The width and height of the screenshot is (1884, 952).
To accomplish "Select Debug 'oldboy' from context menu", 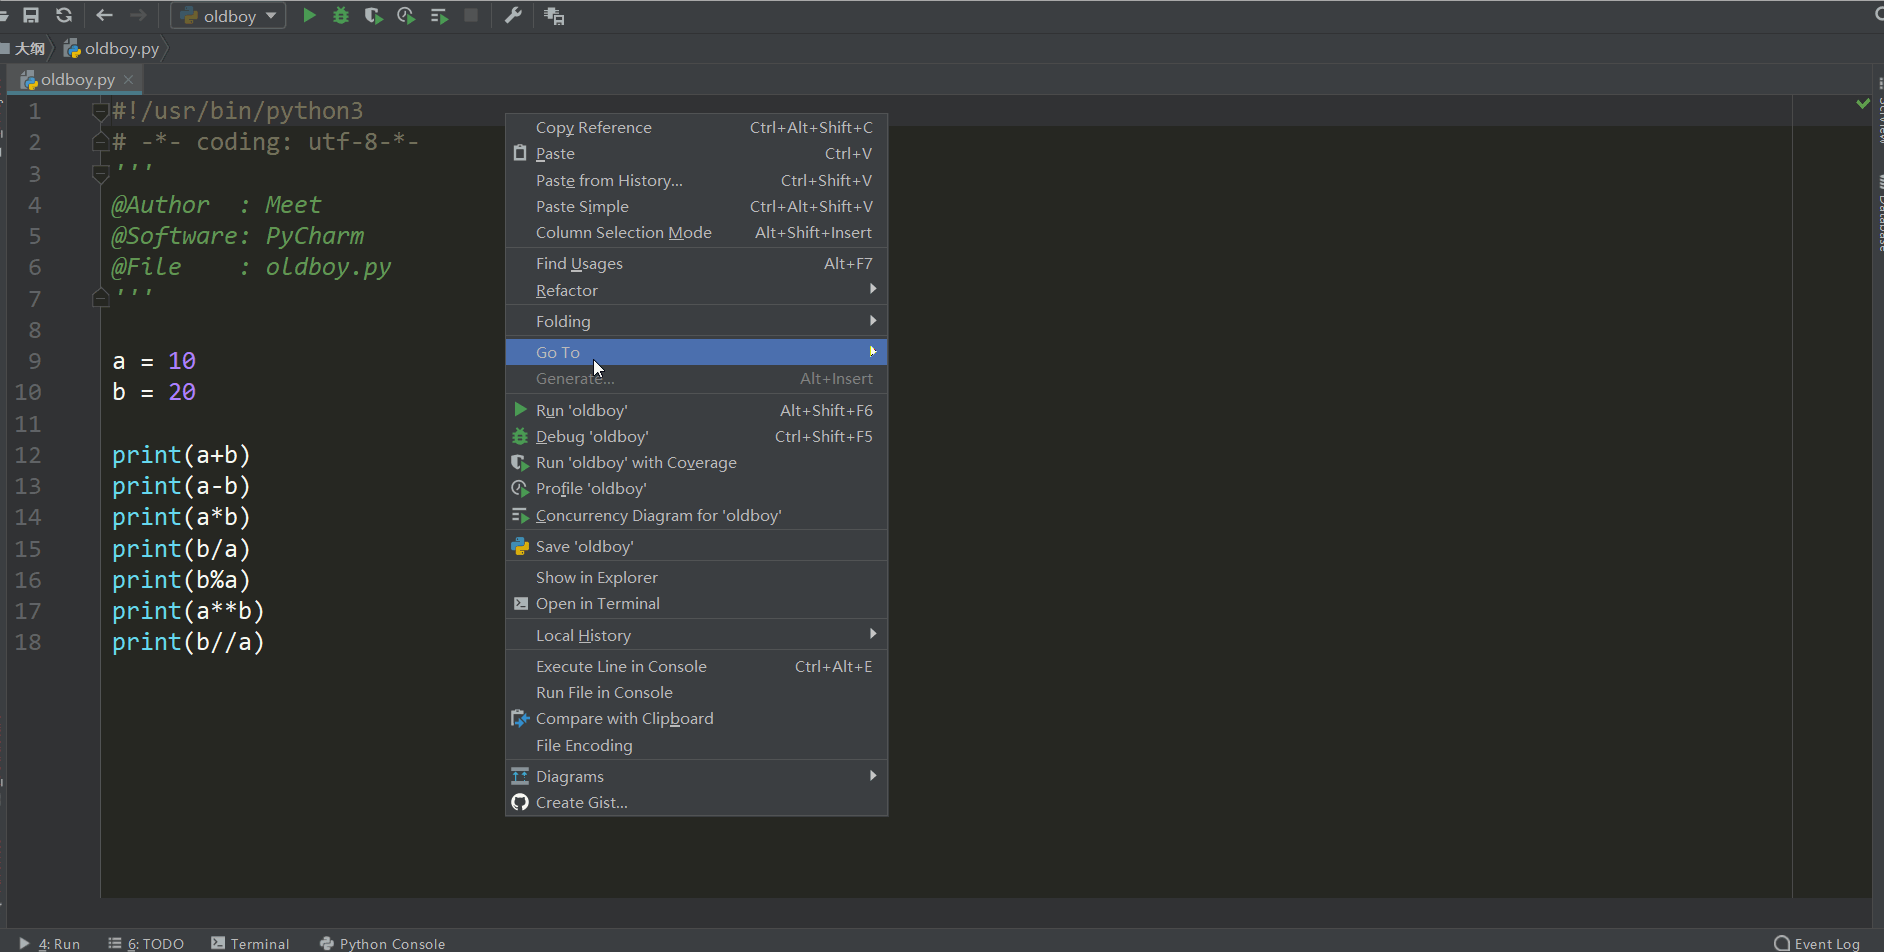I will tap(696, 436).
